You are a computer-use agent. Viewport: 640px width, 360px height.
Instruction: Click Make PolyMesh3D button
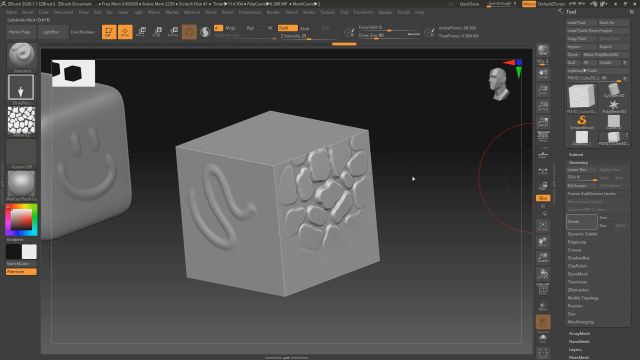point(605,54)
